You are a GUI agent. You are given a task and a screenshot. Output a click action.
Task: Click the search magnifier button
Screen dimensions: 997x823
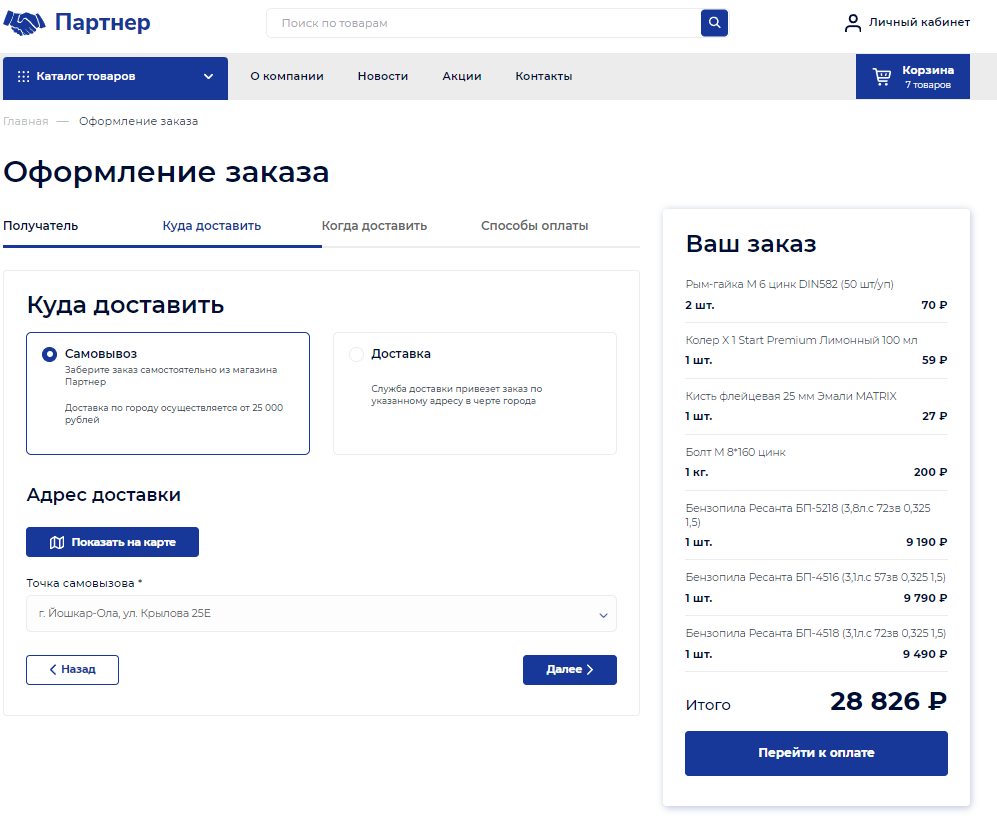click(x=714, y=22)
